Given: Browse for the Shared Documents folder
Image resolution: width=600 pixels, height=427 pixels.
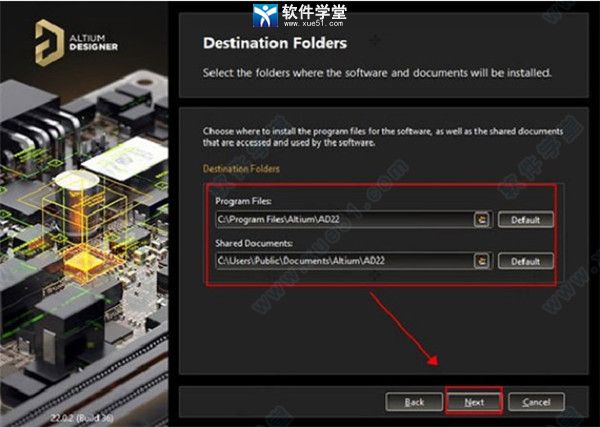Looking at the screenshot, I should click(x=482, y=261).
